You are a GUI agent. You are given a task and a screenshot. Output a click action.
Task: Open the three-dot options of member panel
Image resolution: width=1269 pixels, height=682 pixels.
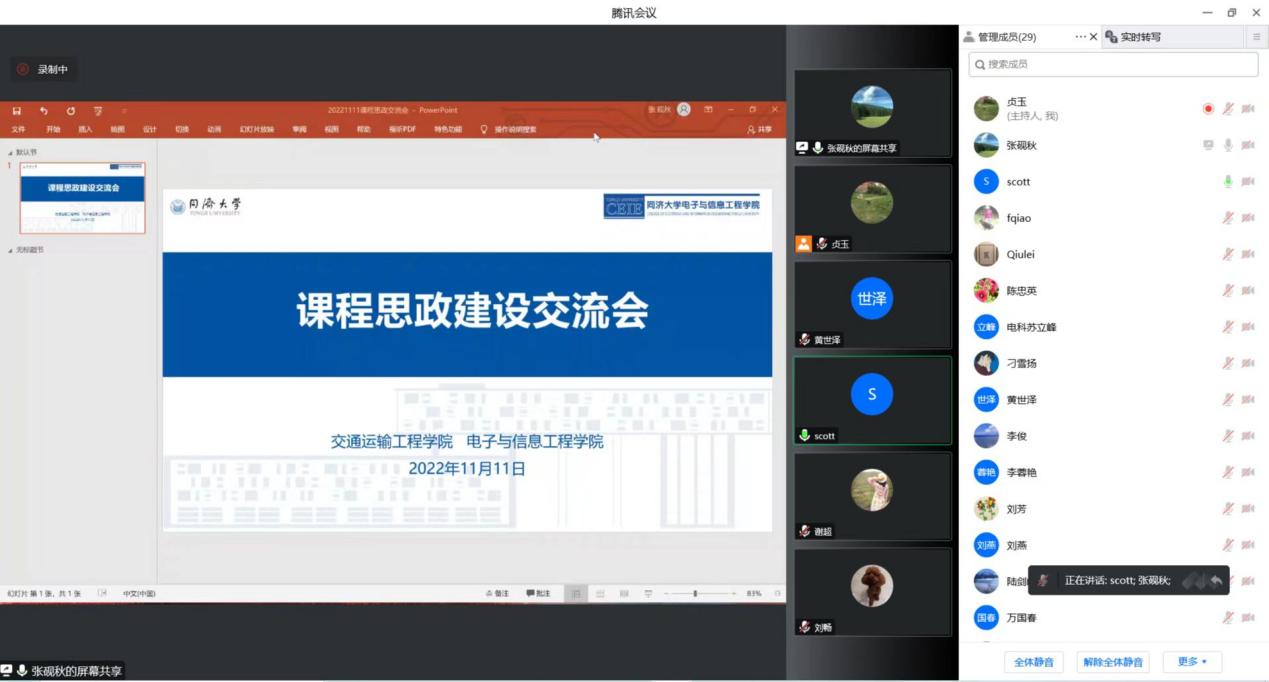1080,37
